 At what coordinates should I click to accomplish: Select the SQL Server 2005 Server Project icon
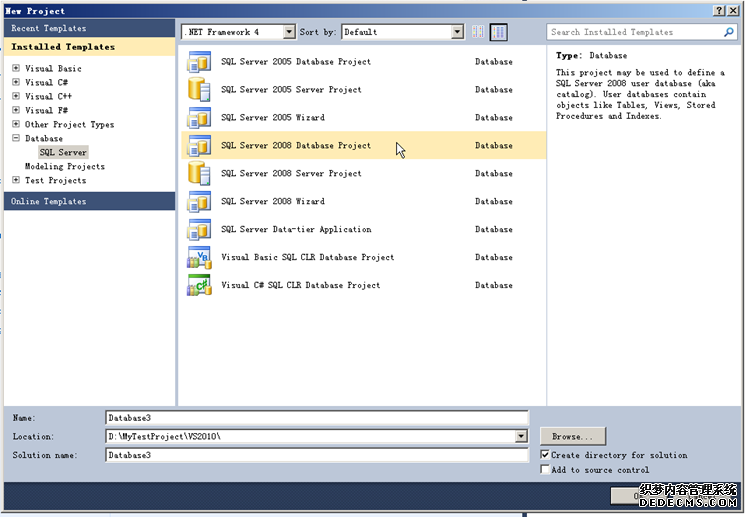click(199, 90)
